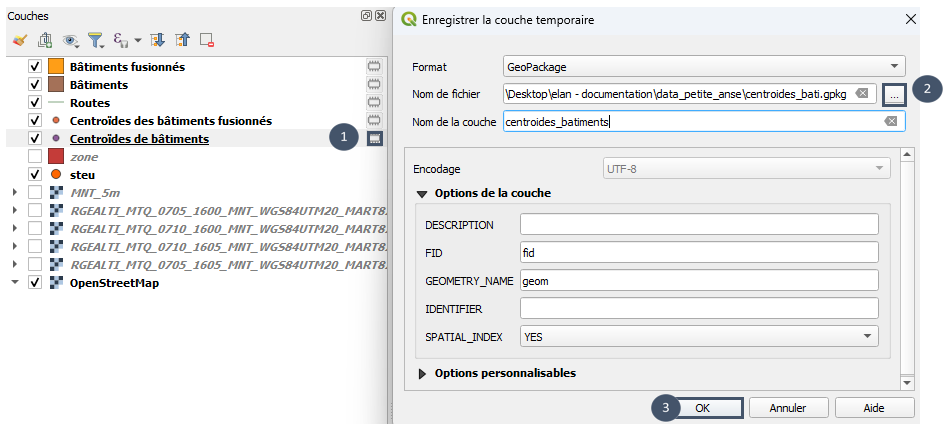Expand the MNT_5m layer tree node

point(14,192)
